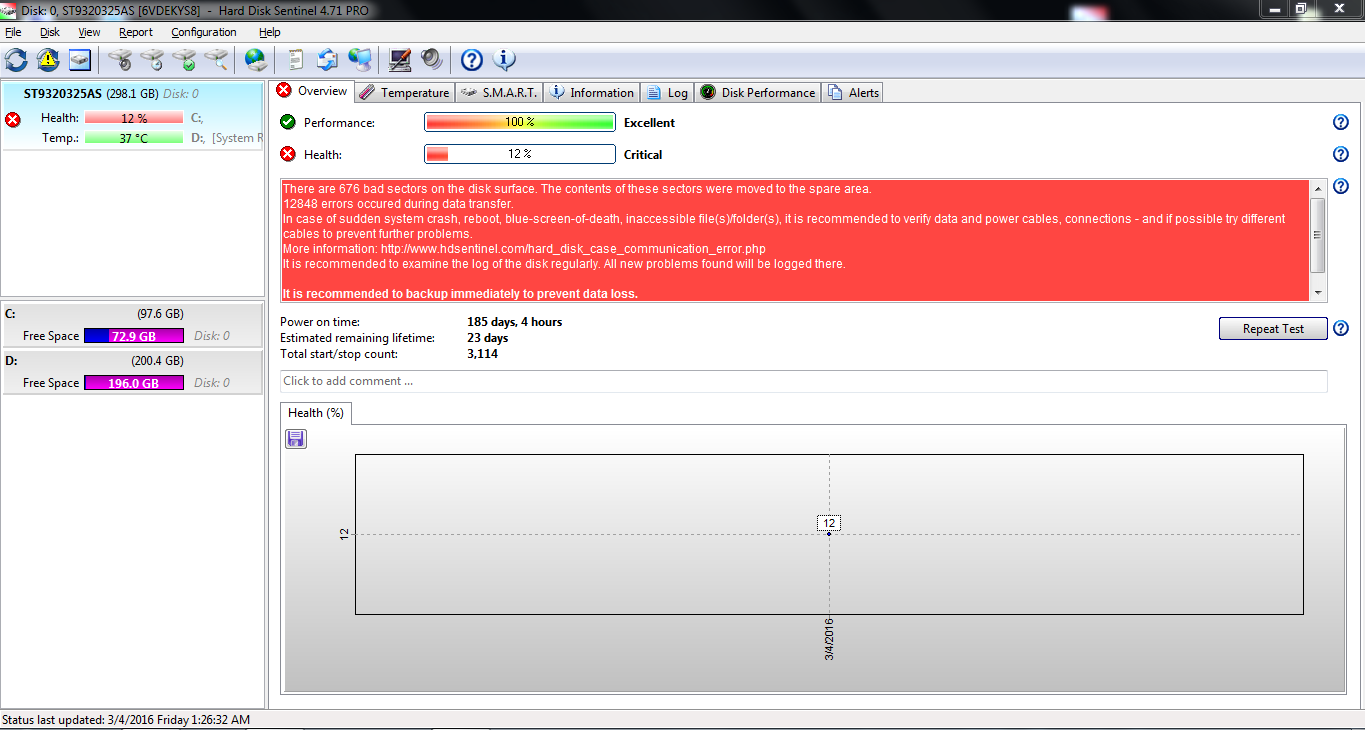Open the Disk Performance tab

coord(758,93)
